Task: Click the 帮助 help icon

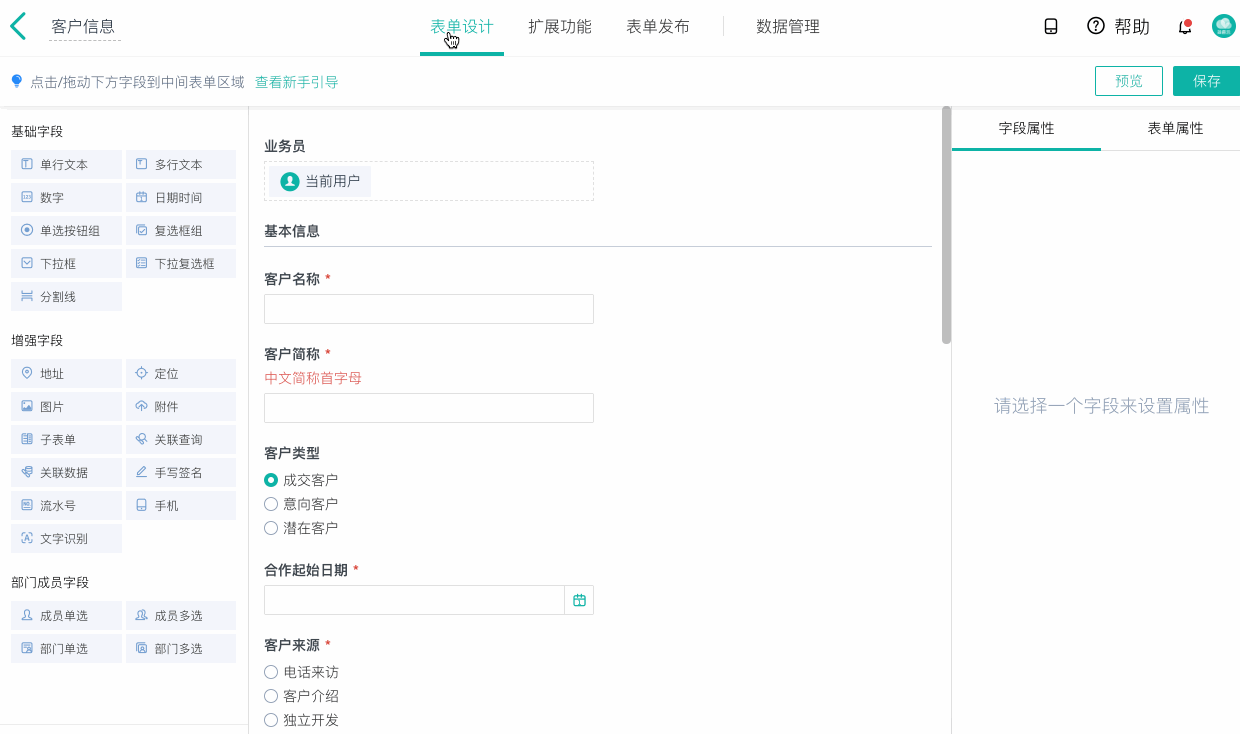Action: pos(1096,27)
